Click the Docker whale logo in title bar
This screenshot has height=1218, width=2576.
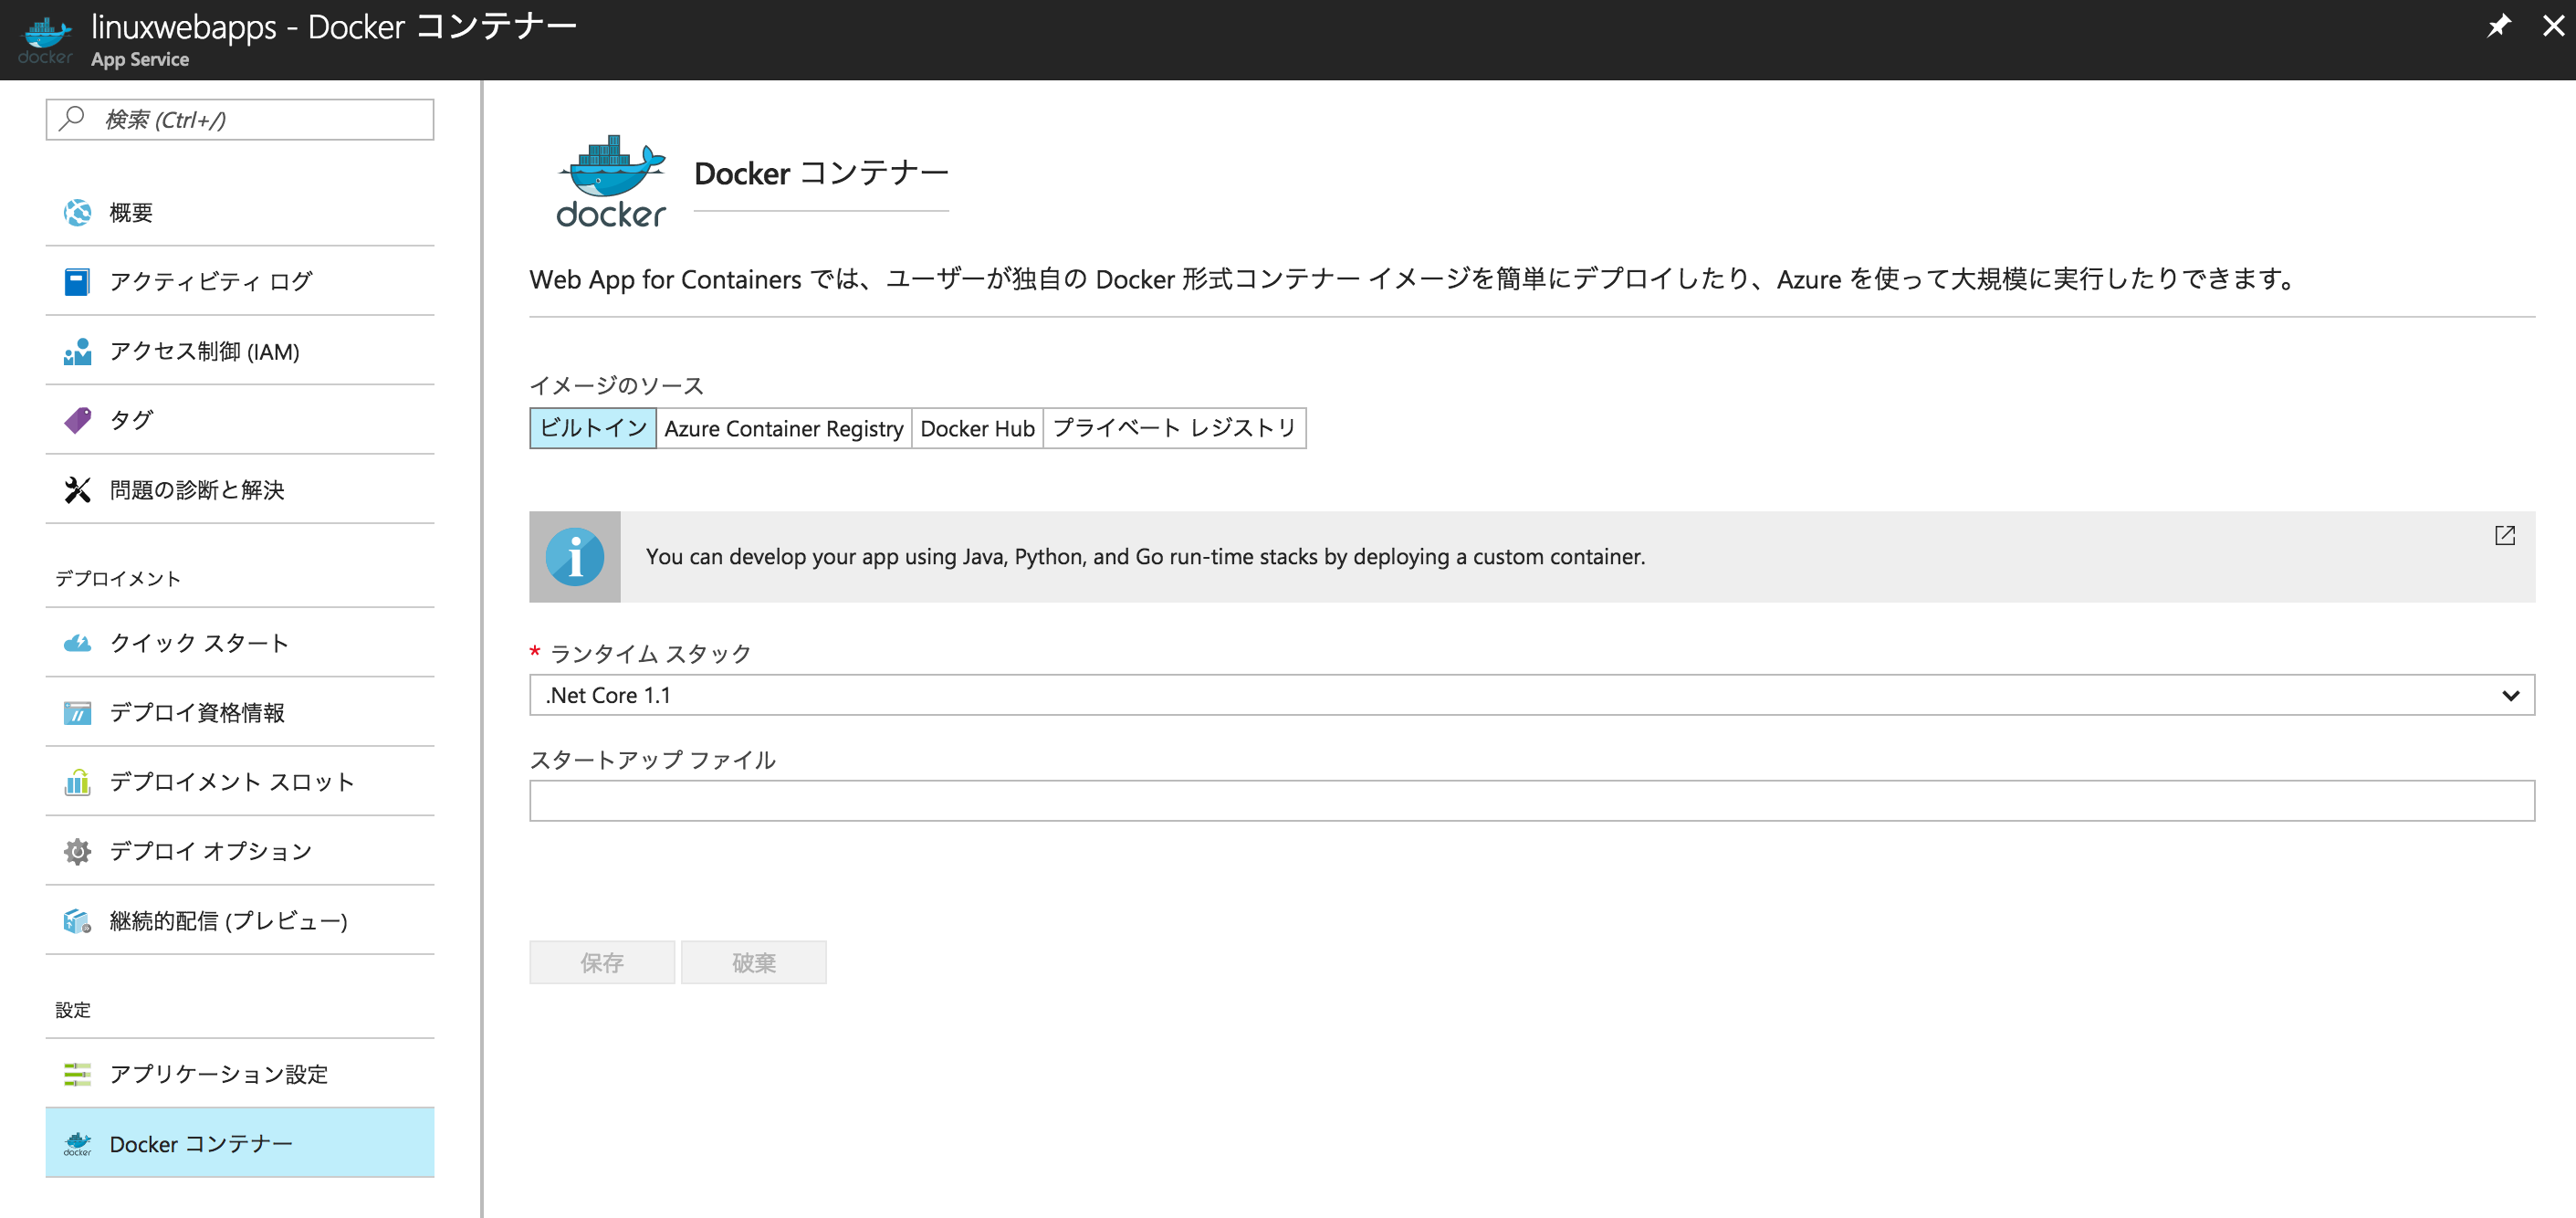point(45,40)
